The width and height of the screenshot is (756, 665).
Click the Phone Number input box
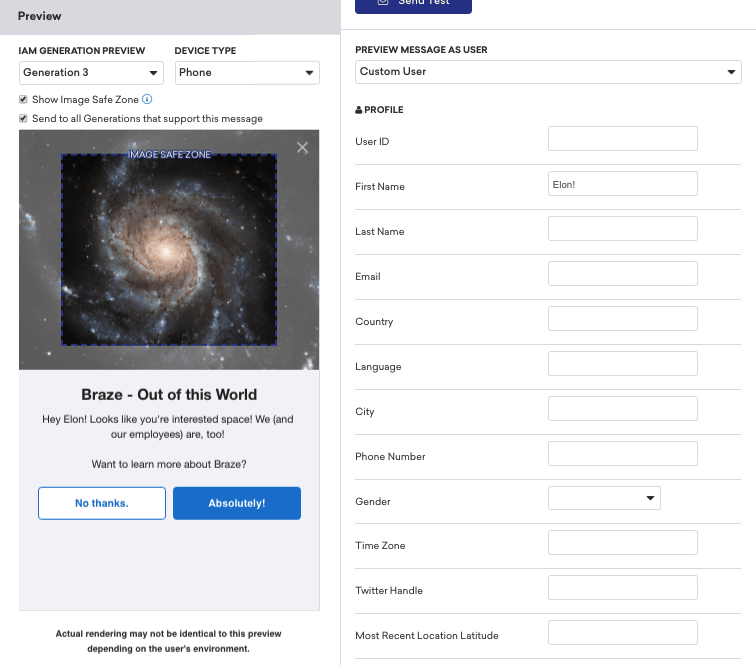(x=622, y=454)
